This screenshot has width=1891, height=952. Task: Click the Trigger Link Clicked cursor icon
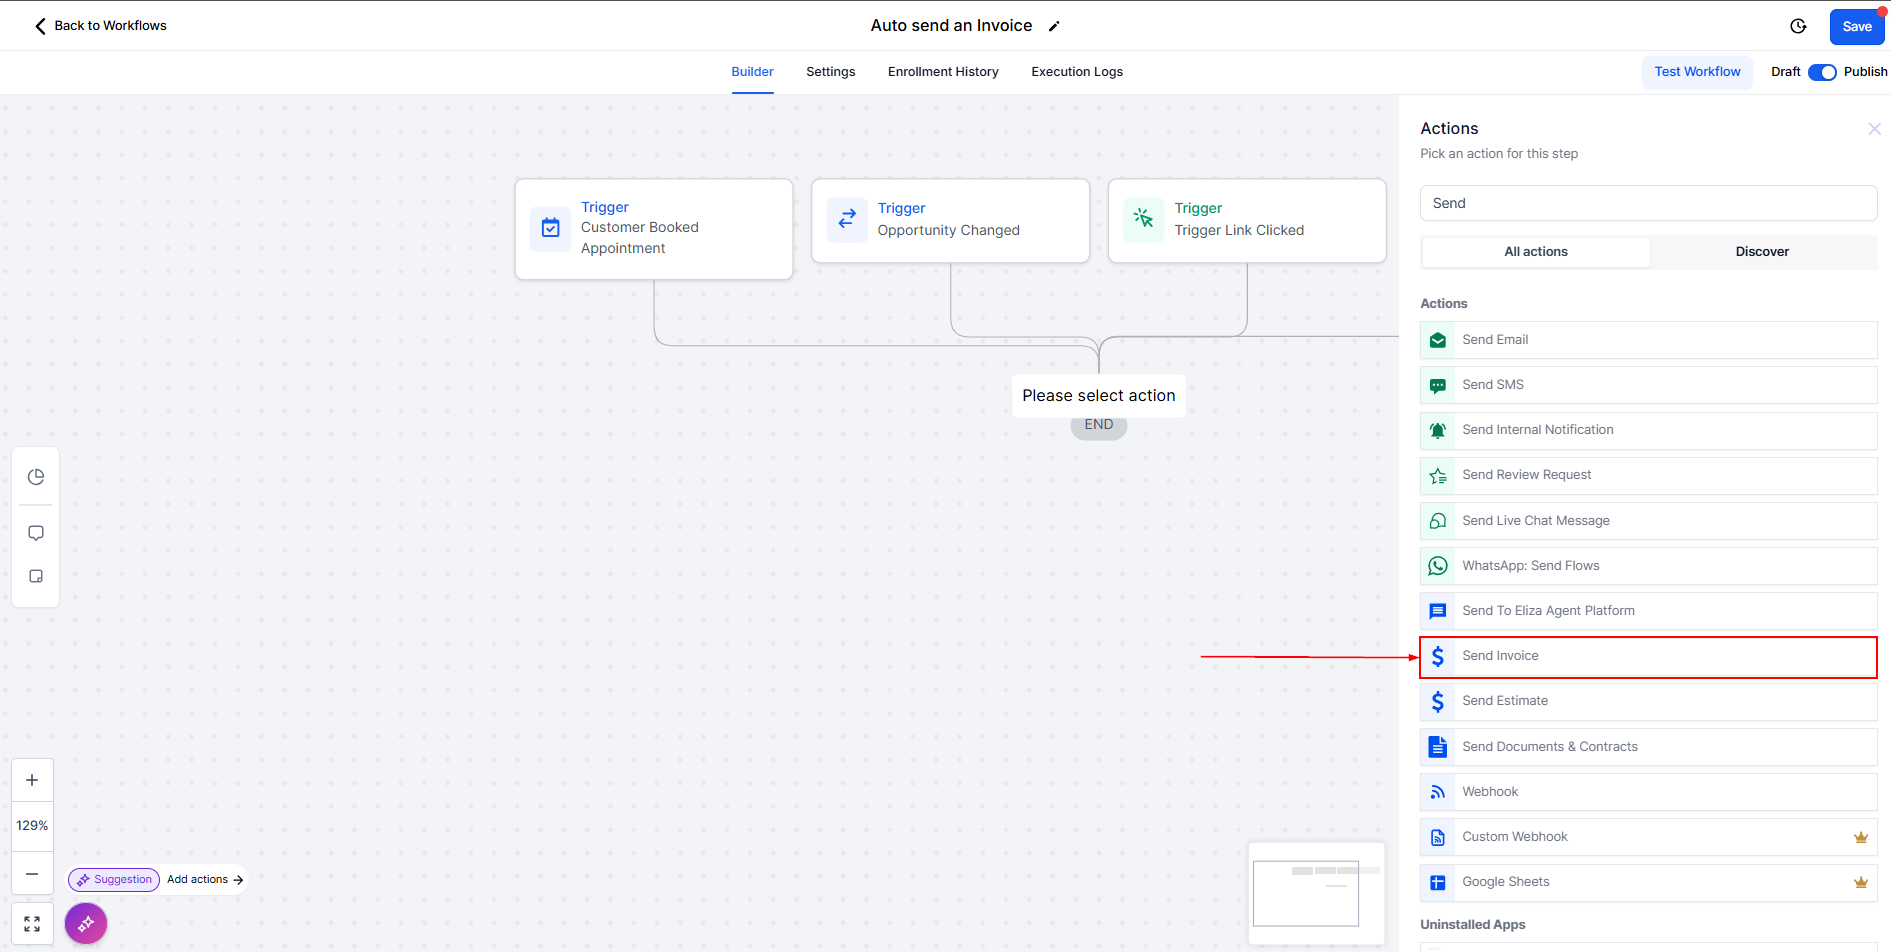click(x=1144, y=218)
